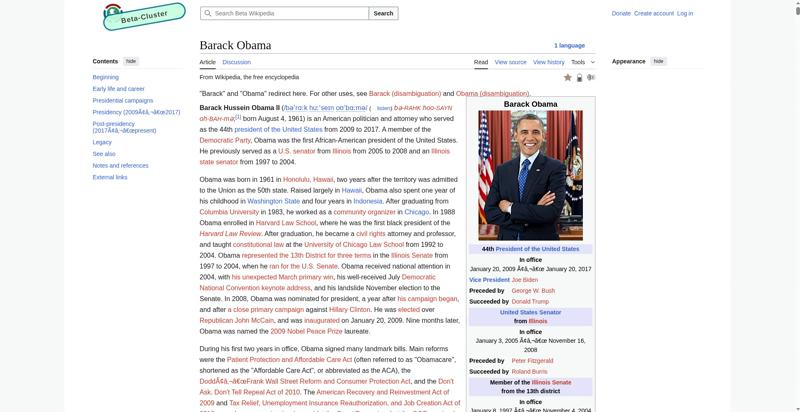Jump to Early life and career section
The width and height of the screenshot is (800, 412).
pyautogui.click(x=118, y=89)
